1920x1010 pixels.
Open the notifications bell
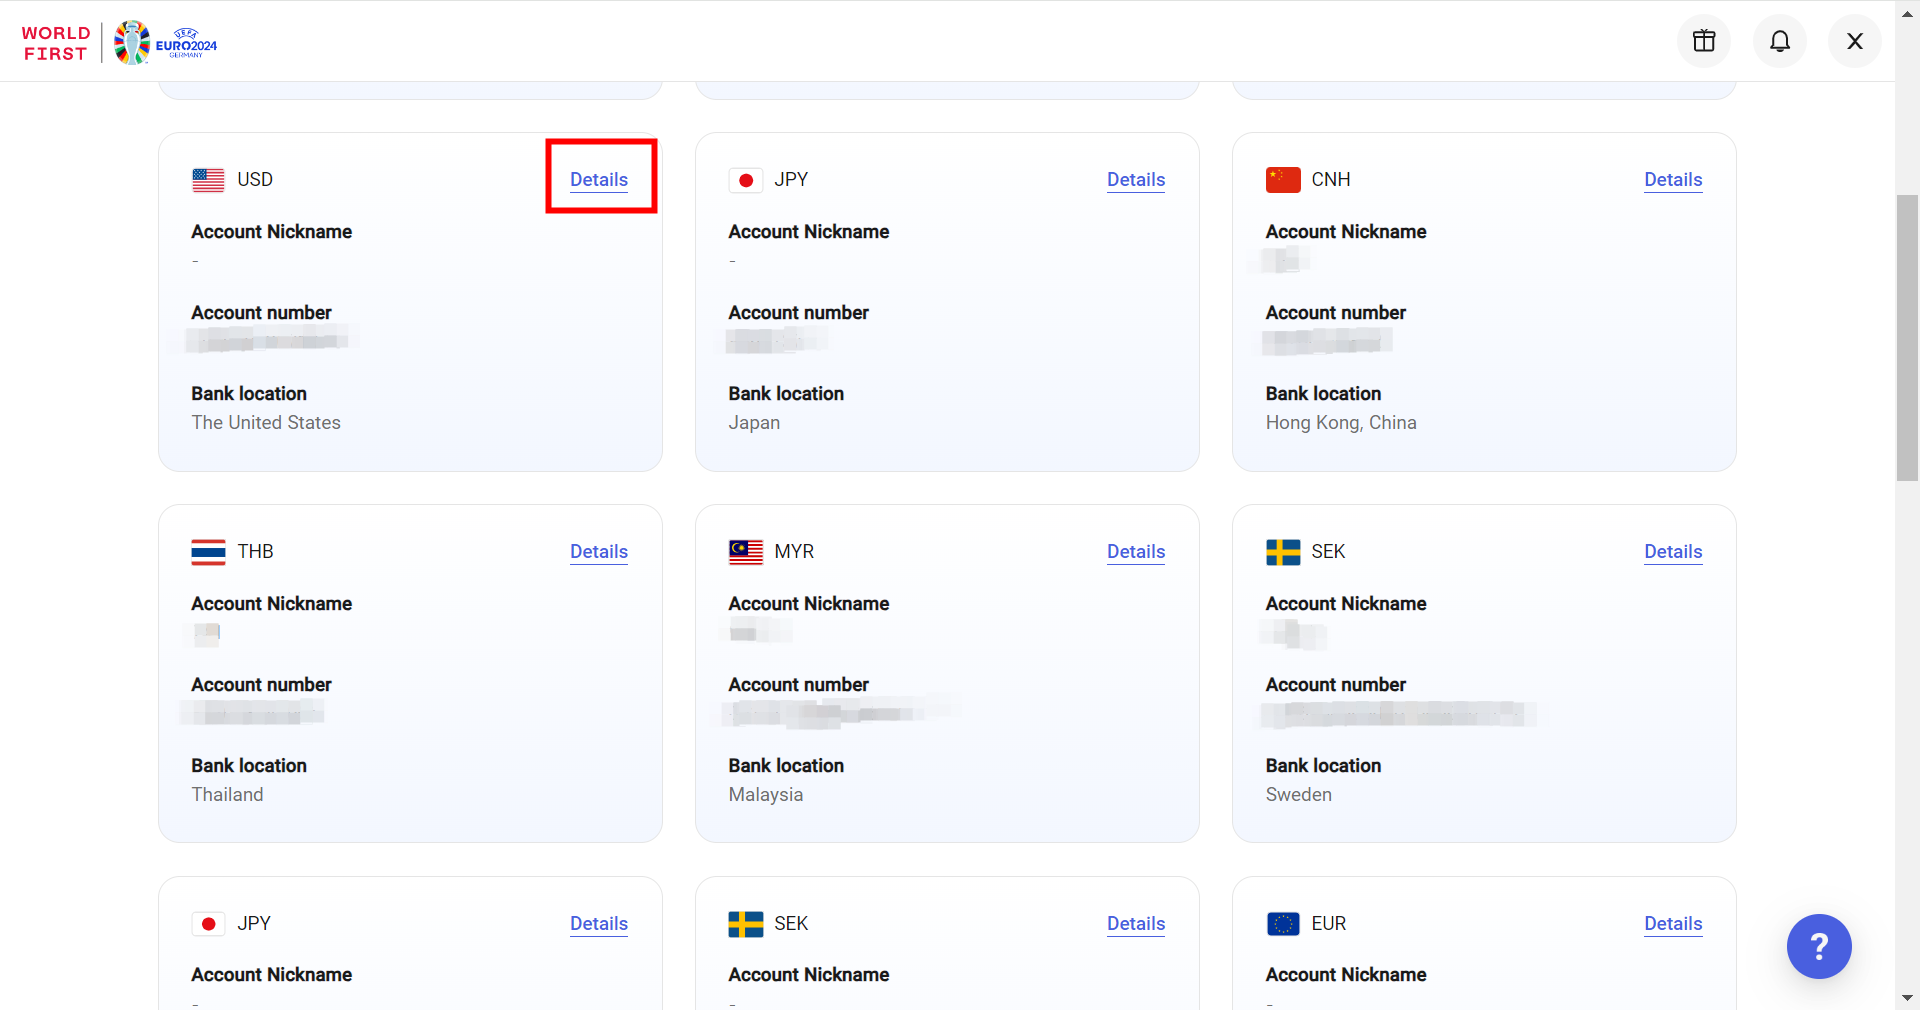(1779, 41)
